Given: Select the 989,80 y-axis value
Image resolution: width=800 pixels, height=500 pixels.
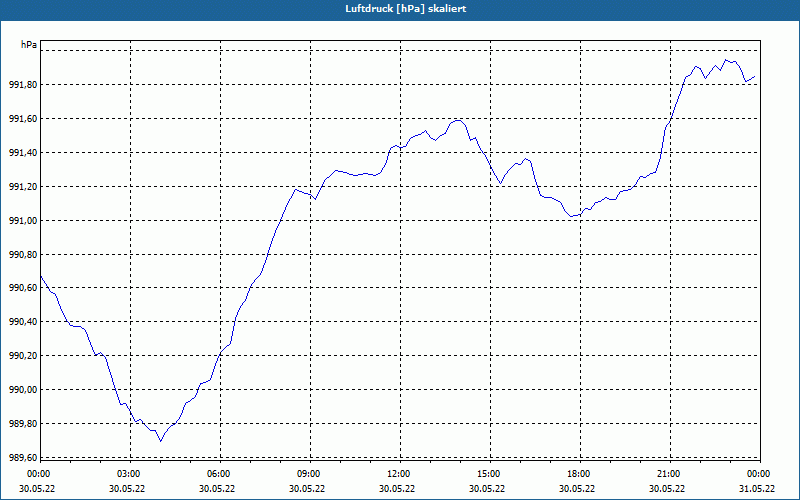Looking at the screenshot, I should click(23, 423).
